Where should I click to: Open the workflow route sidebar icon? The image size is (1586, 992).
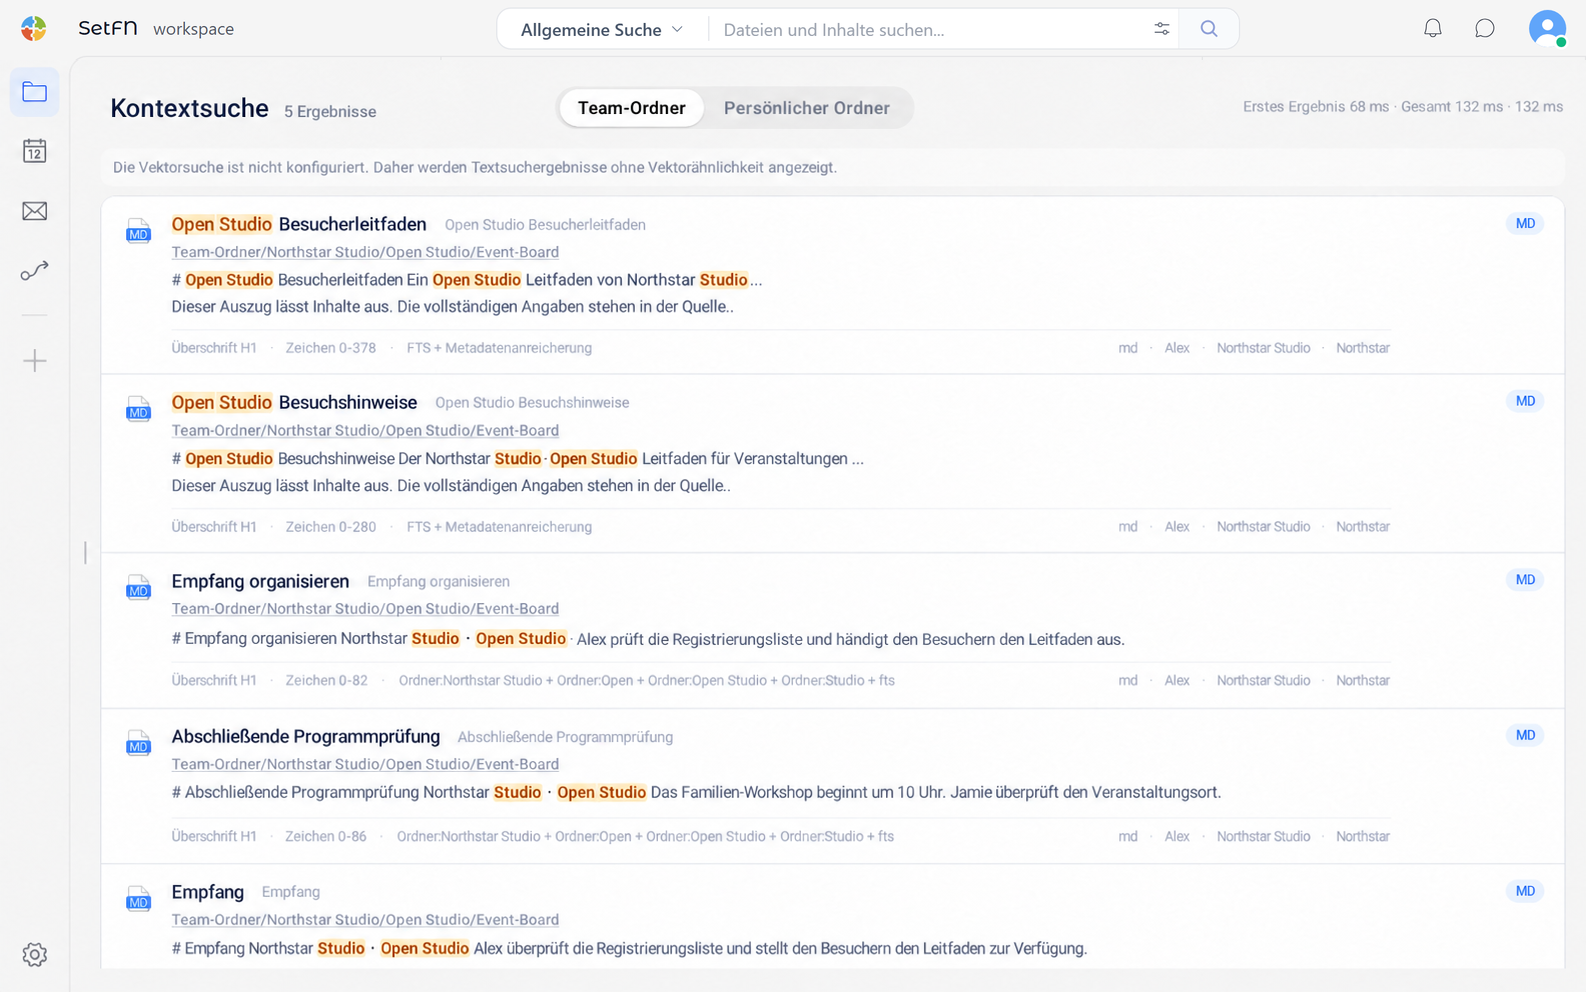pos(35,271)
